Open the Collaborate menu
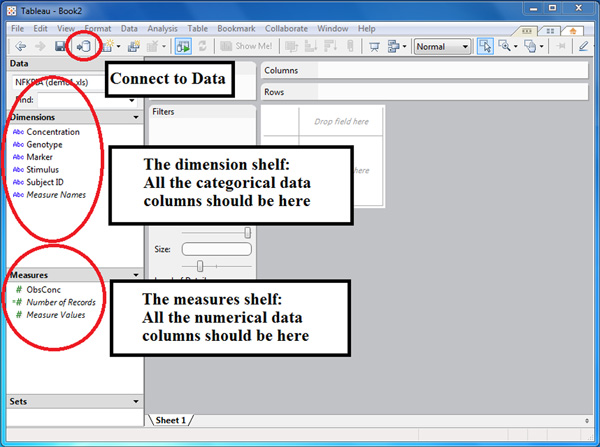 [x=286, y=29]
